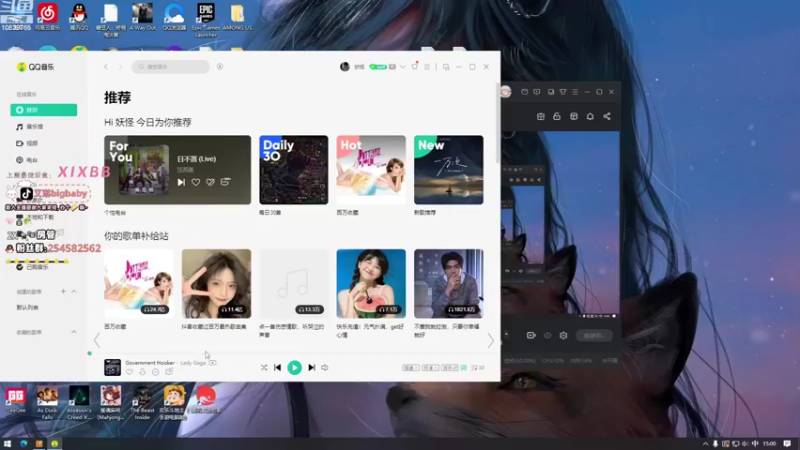Click the QQ Music page scrollbar

[x=498, y=123]
